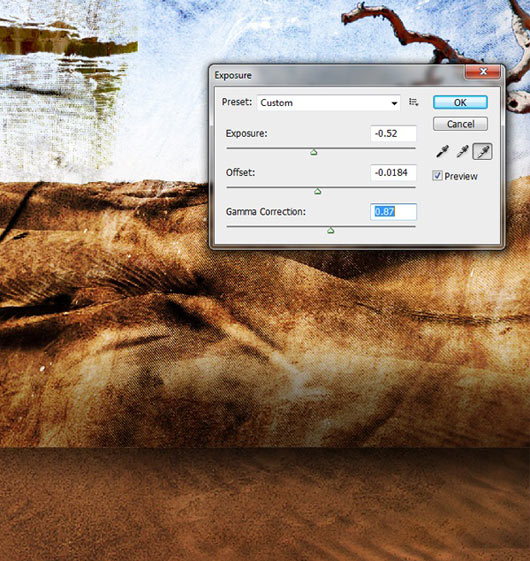The height and width of the screenshot is (561, 530).
Task: Open the preset options menu icon
Action: point(413,102)
